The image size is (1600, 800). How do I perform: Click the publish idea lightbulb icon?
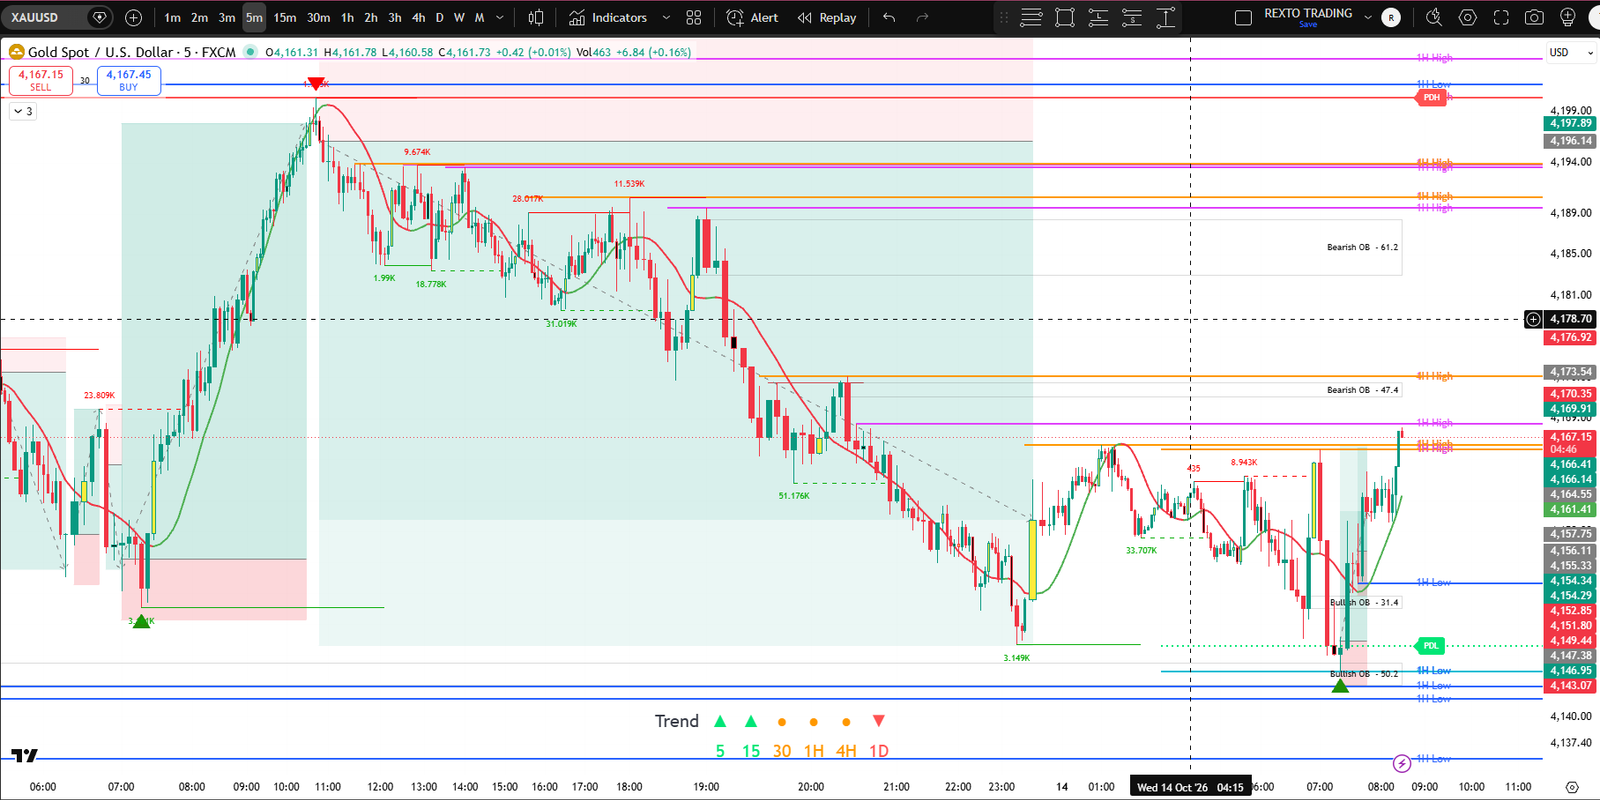point(1568,17)
